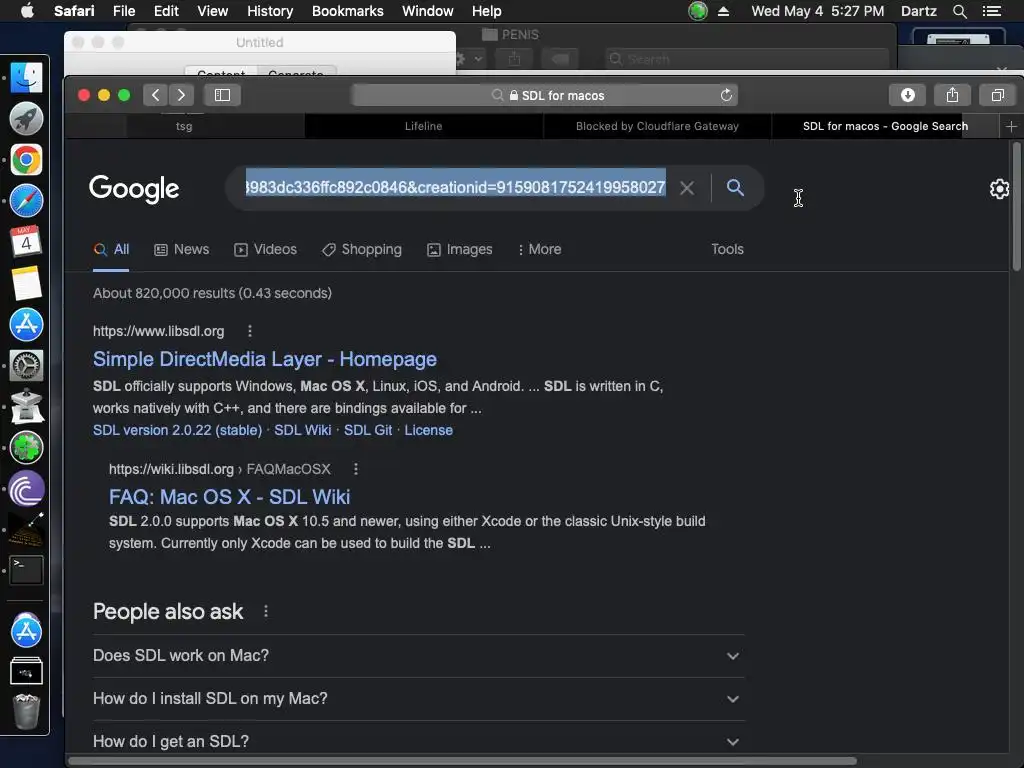Open the More search filters dropdown
The image size is (1024, 768).
coord(539,249)
